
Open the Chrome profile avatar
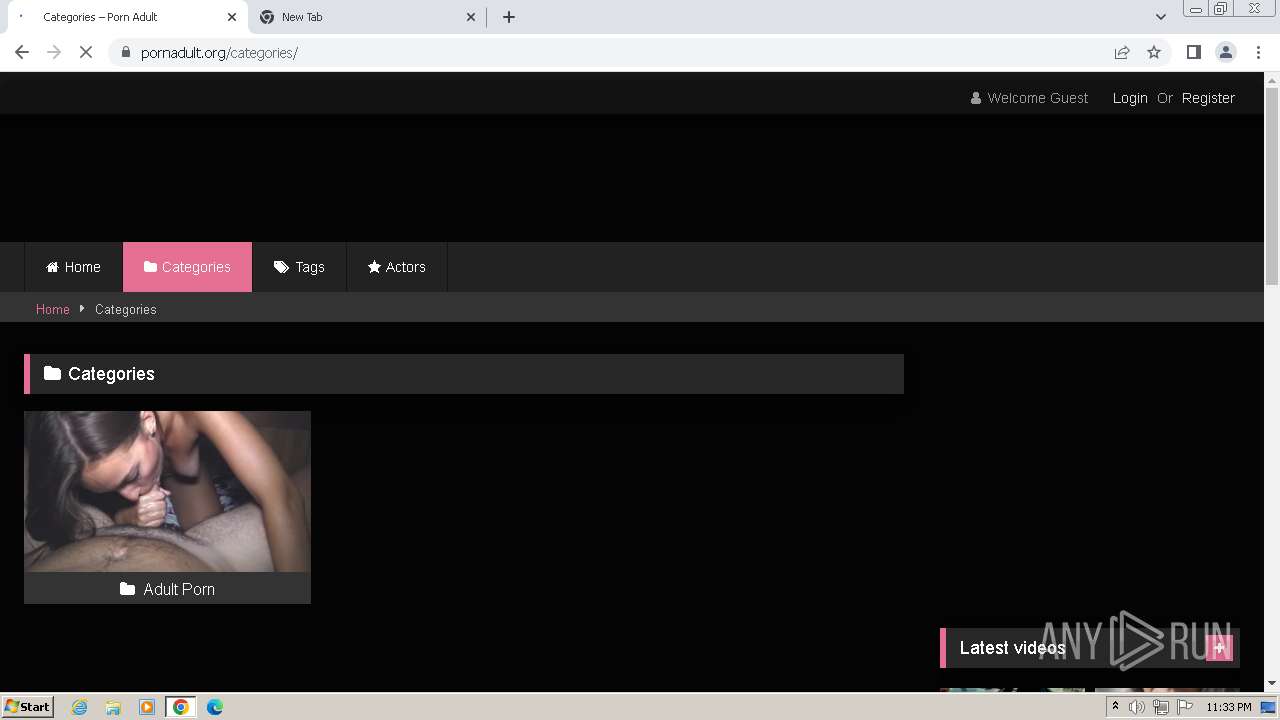[x=1226, y=52]
